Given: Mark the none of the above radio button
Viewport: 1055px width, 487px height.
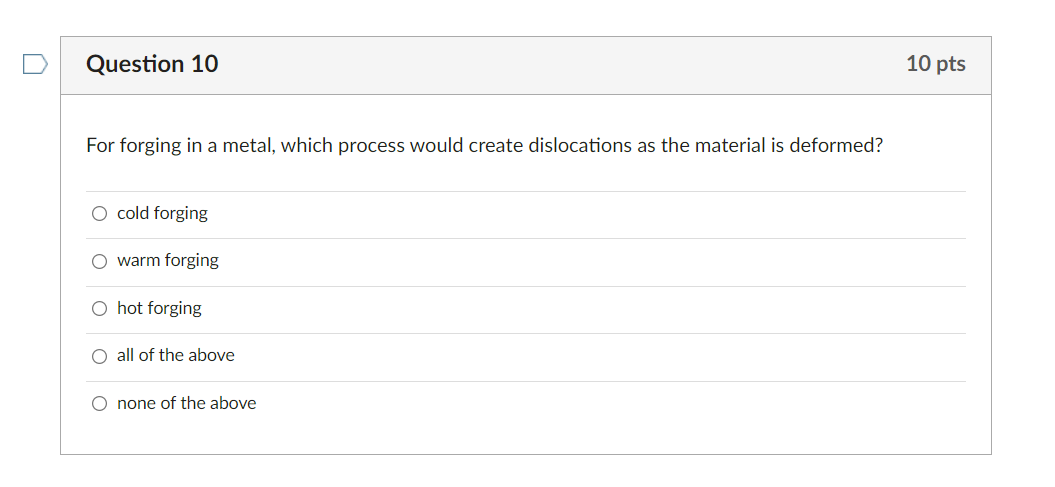Looking at the screenshot, I should pyautogui.click(x=99, y=404).
